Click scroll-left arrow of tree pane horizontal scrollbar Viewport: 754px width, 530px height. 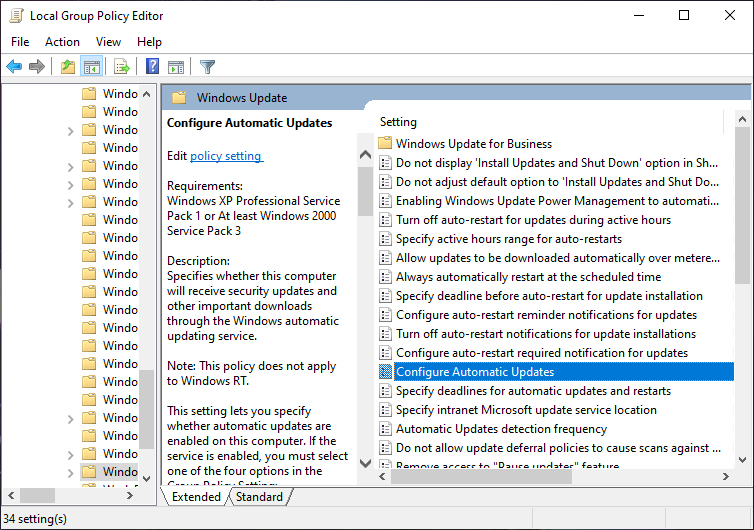click(12, 495)
